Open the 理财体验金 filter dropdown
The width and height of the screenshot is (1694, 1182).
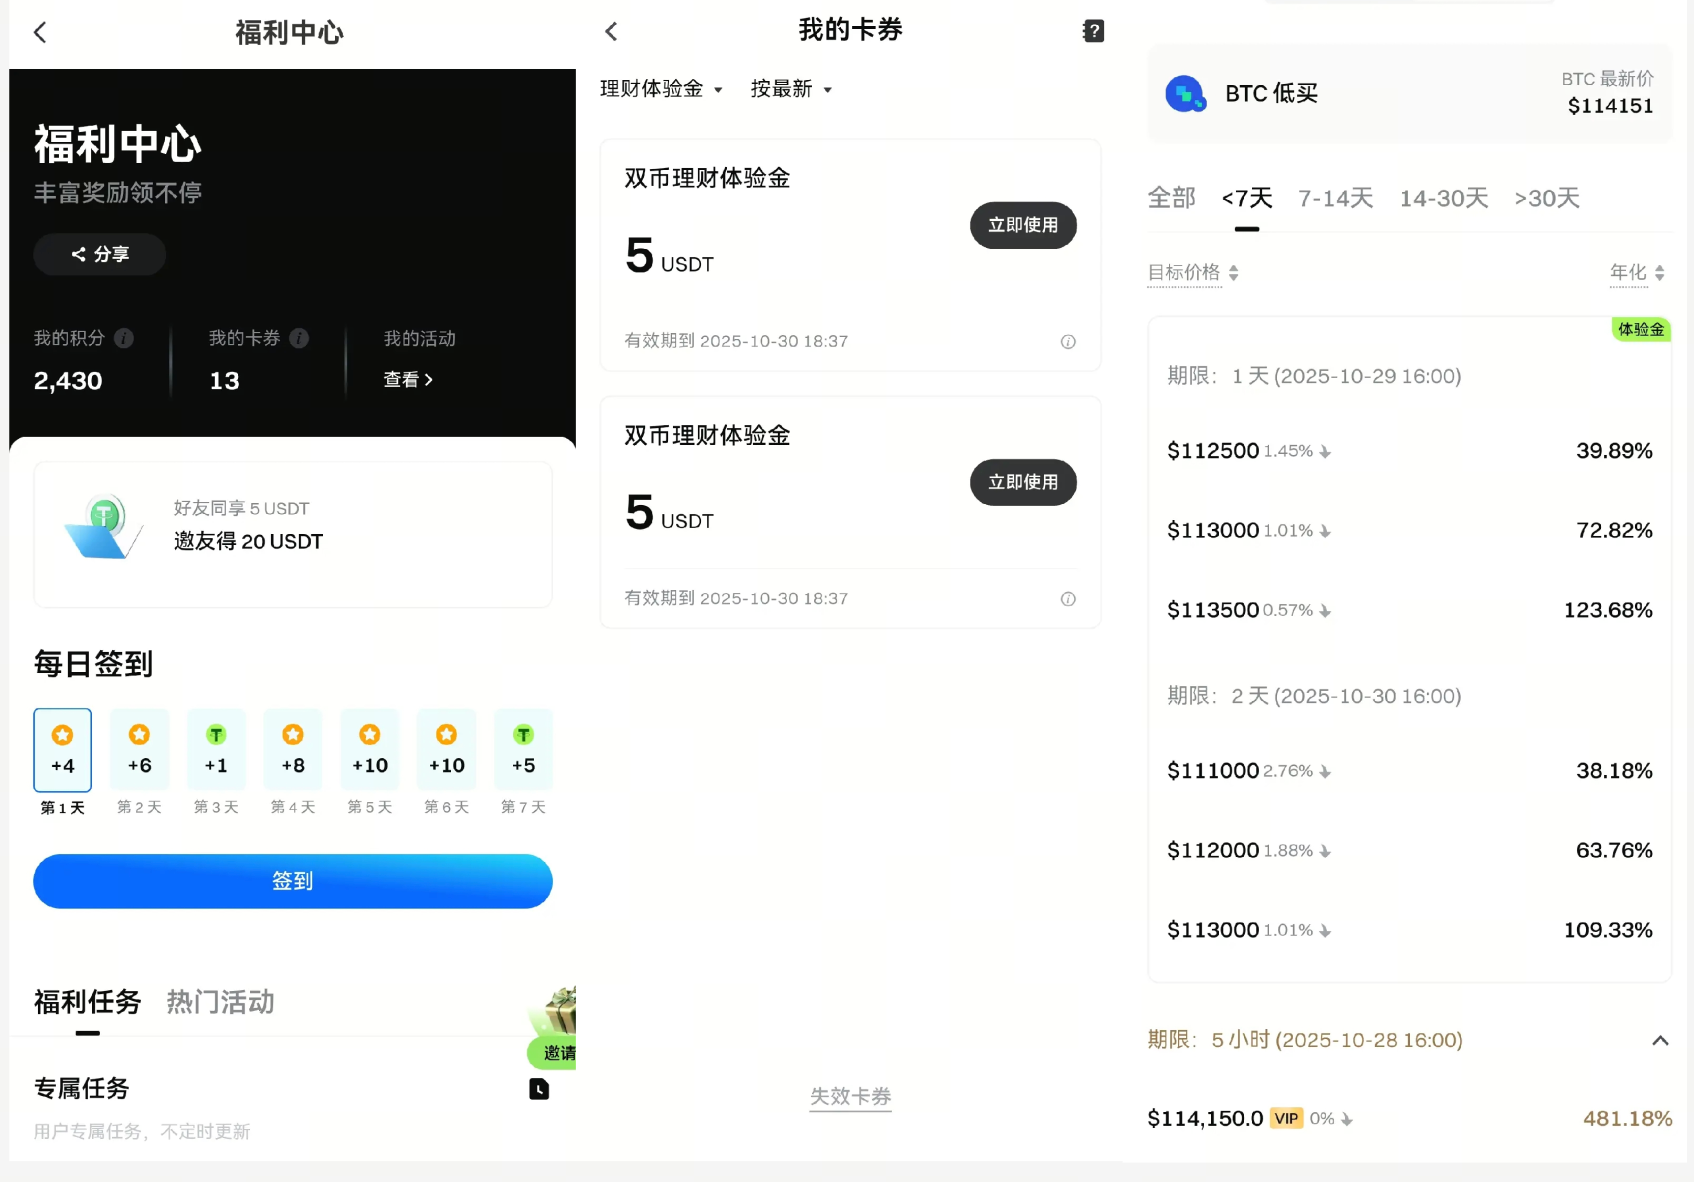pyautogui.click(x=661, y=90)
